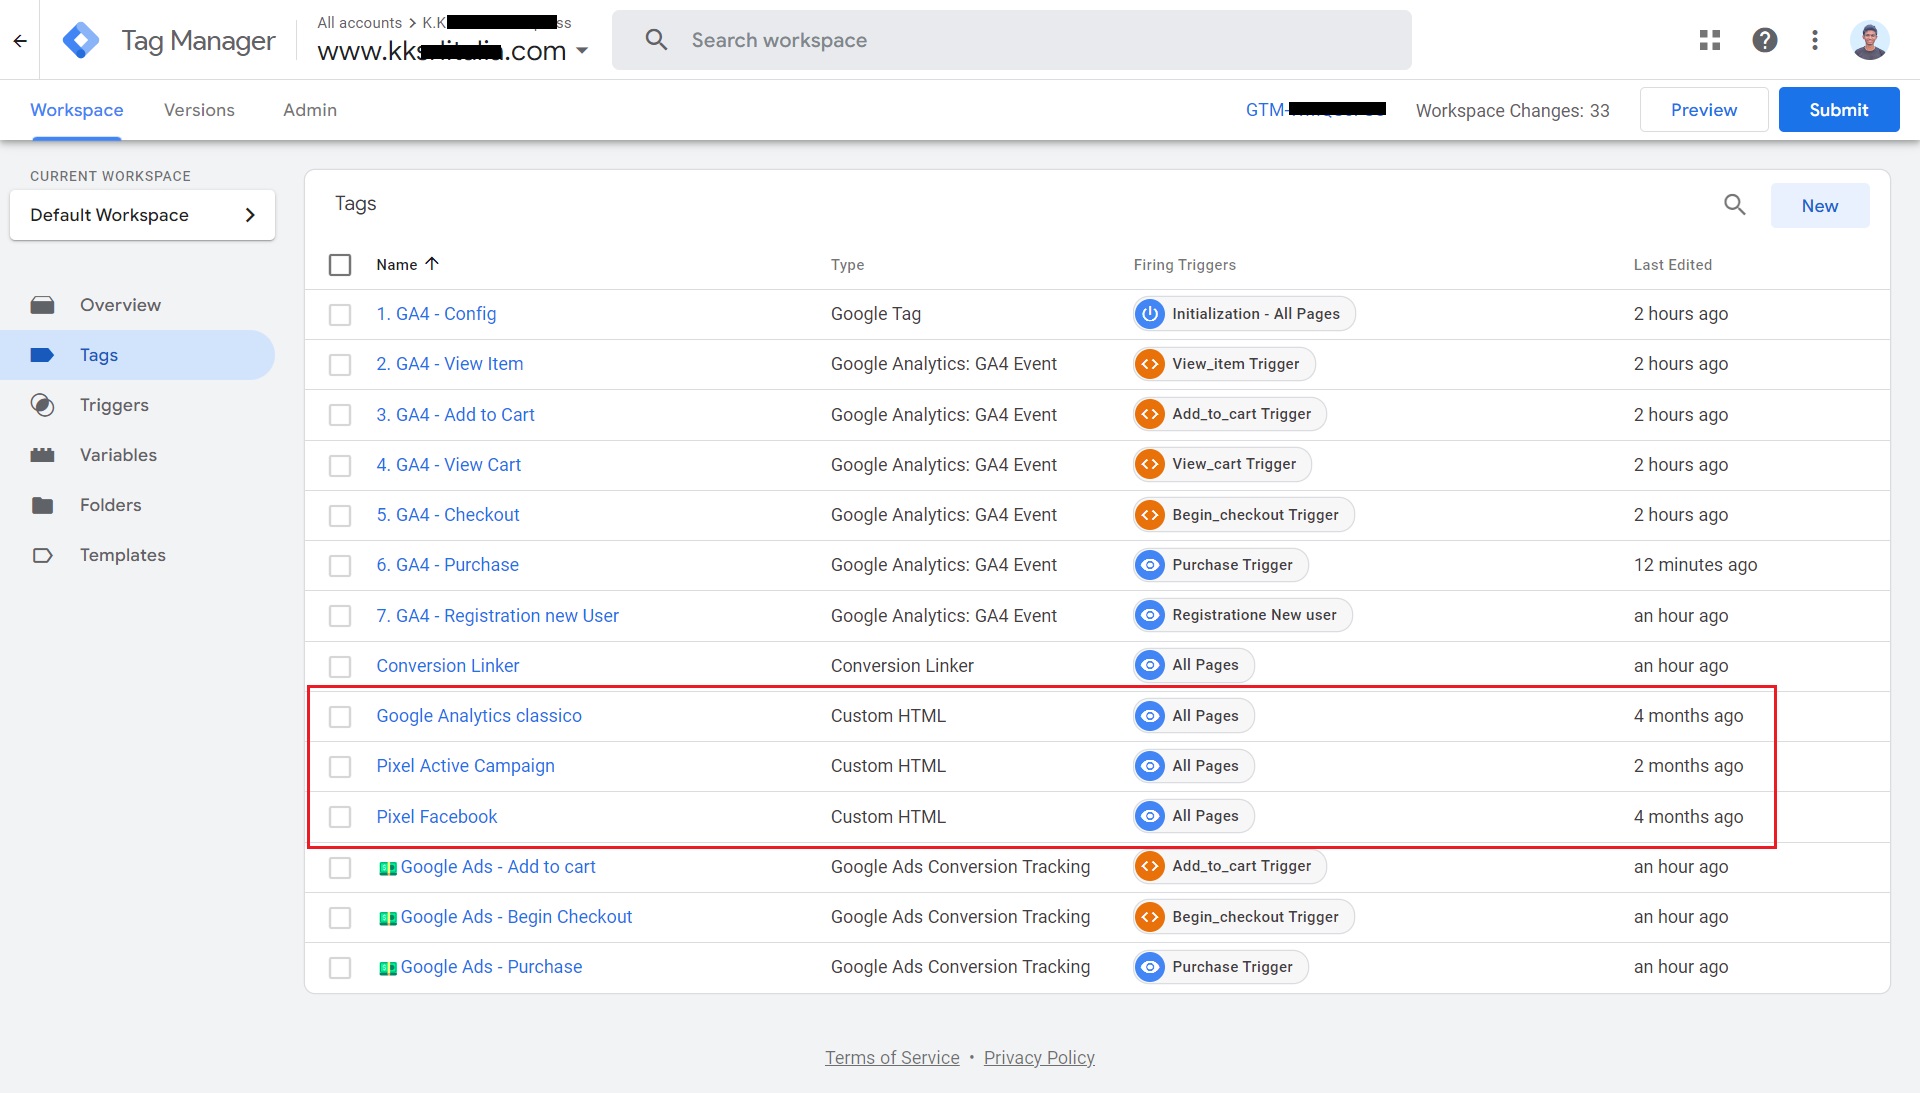This screenshot has height=1093, width=1920.
Task: Click Purchase Trigger icon in GA4 Purchase row
Action: 1150,565
